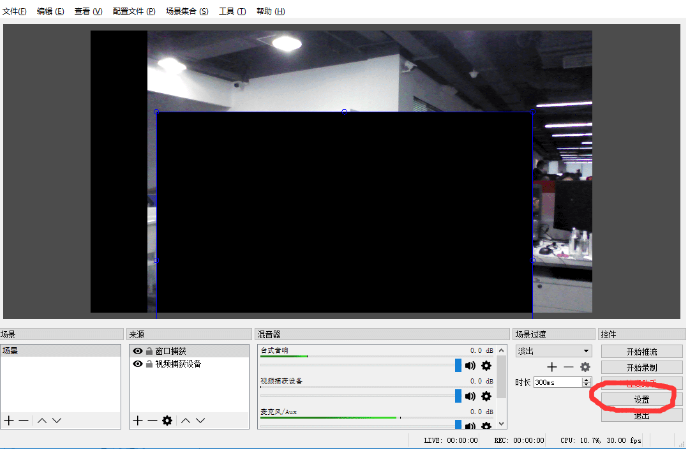Increase the 时长 duration with the stepper arrow

click(x=586, y=379)
